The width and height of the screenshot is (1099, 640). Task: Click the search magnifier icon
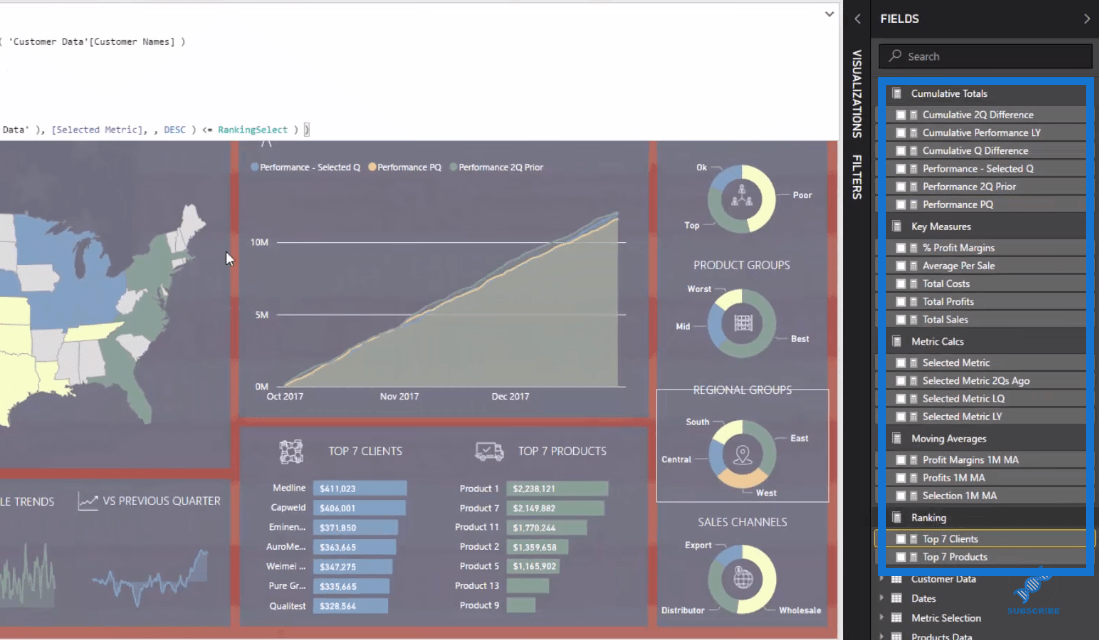[x=895, y=55]
